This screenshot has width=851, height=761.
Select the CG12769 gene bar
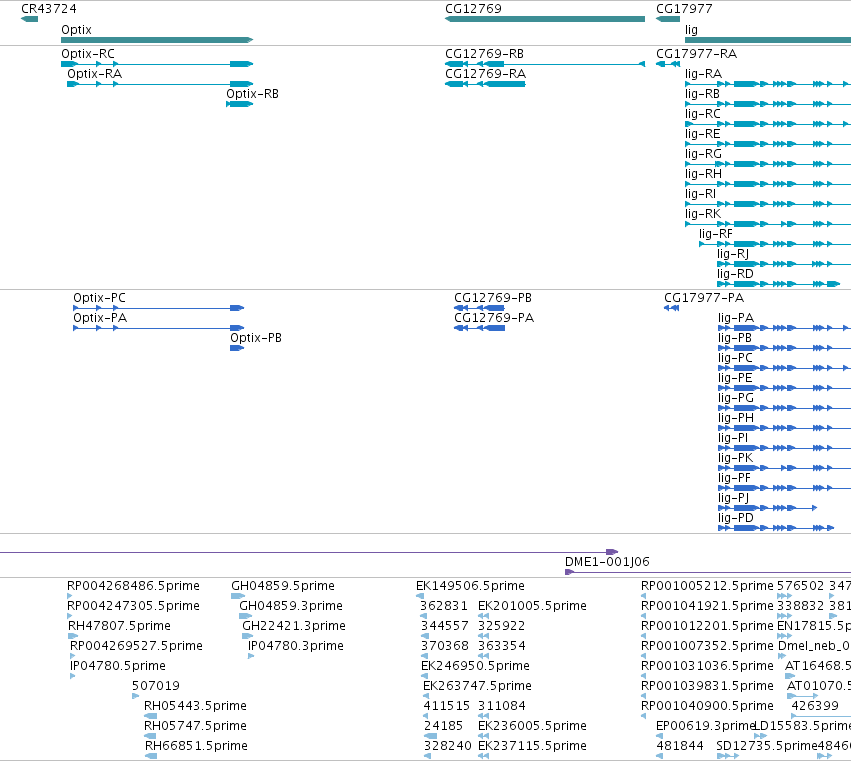545,19
